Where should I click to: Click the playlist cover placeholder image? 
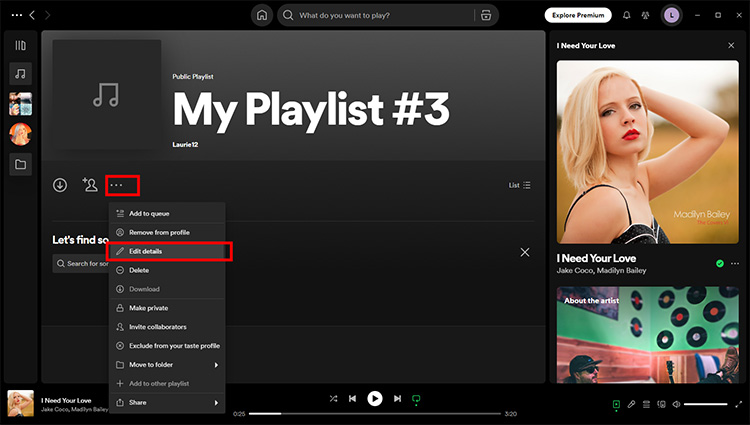[x=107, y=94]
